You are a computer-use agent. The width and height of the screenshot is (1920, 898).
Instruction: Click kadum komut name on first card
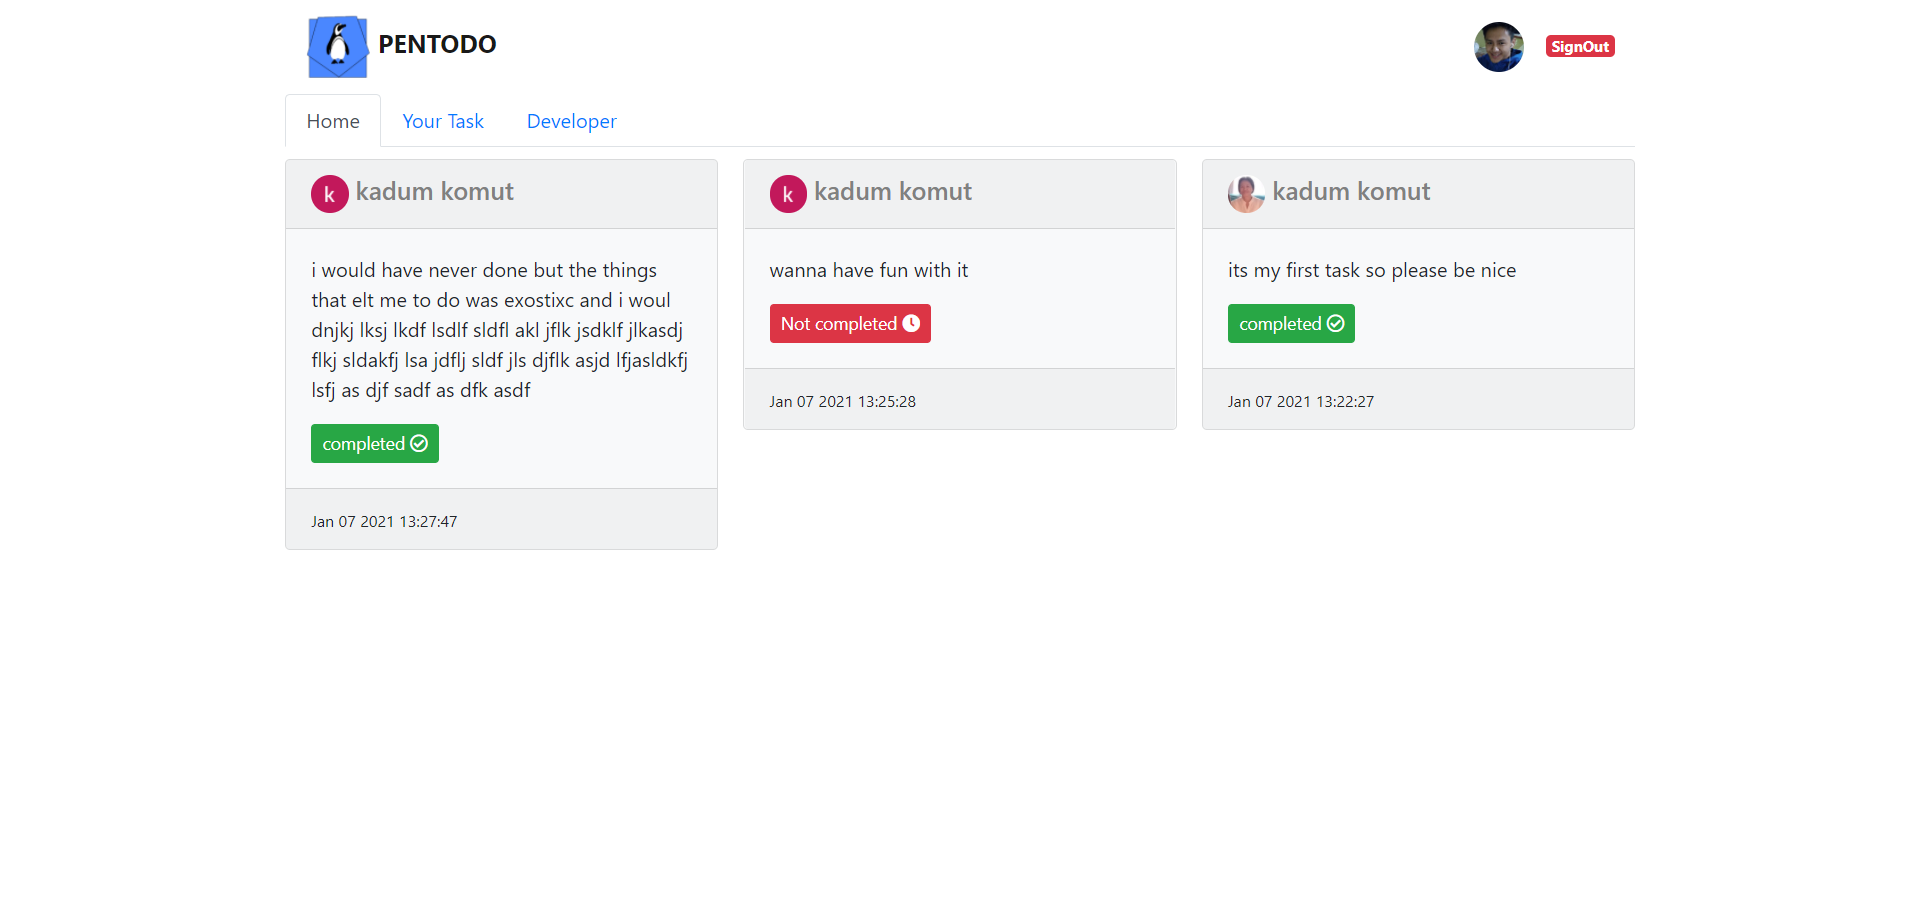(x=435, y=191)
